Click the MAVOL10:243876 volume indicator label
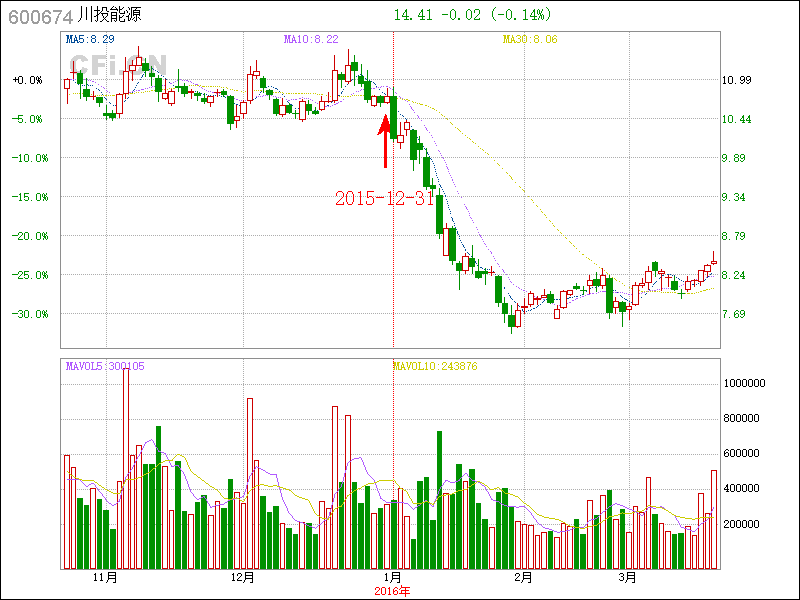The image size is (800, 600). tap(435, 366)
